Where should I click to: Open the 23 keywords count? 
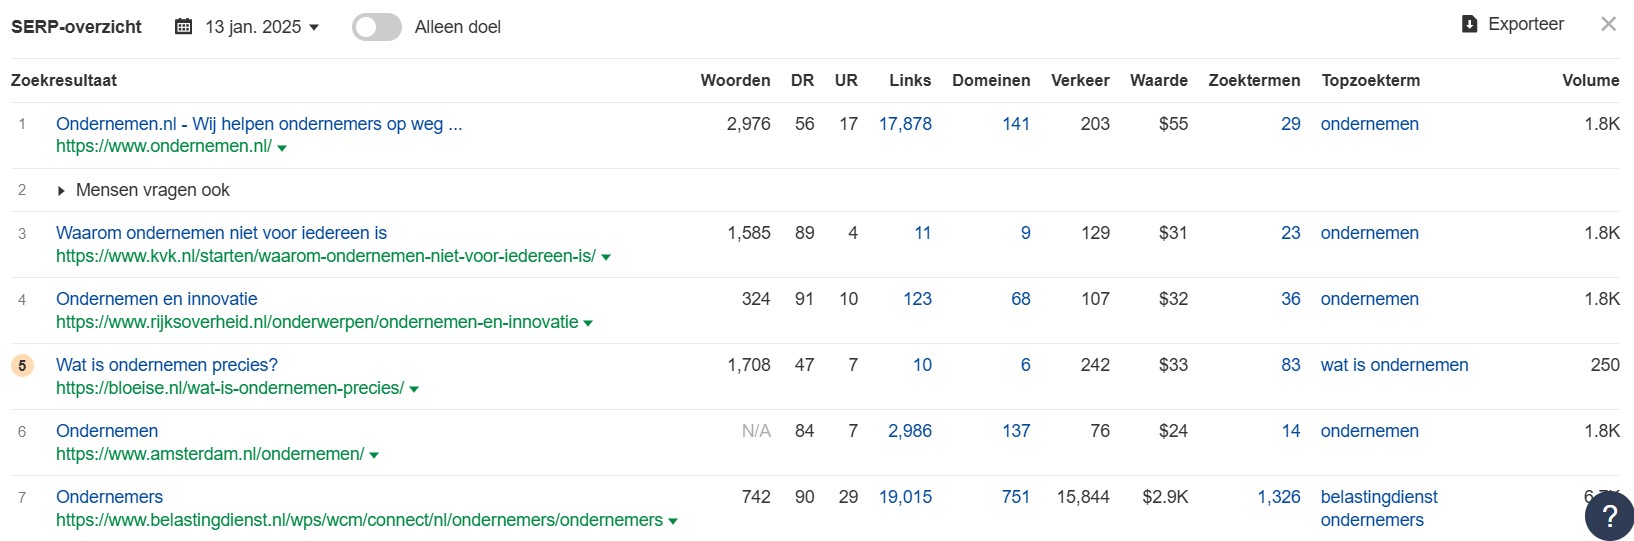pos(1291,233)
